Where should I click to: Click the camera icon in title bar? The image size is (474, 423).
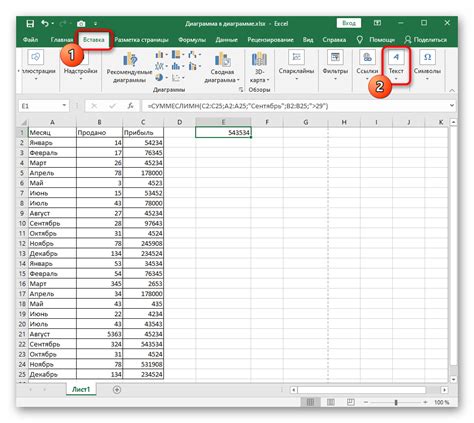click(81, 24)
